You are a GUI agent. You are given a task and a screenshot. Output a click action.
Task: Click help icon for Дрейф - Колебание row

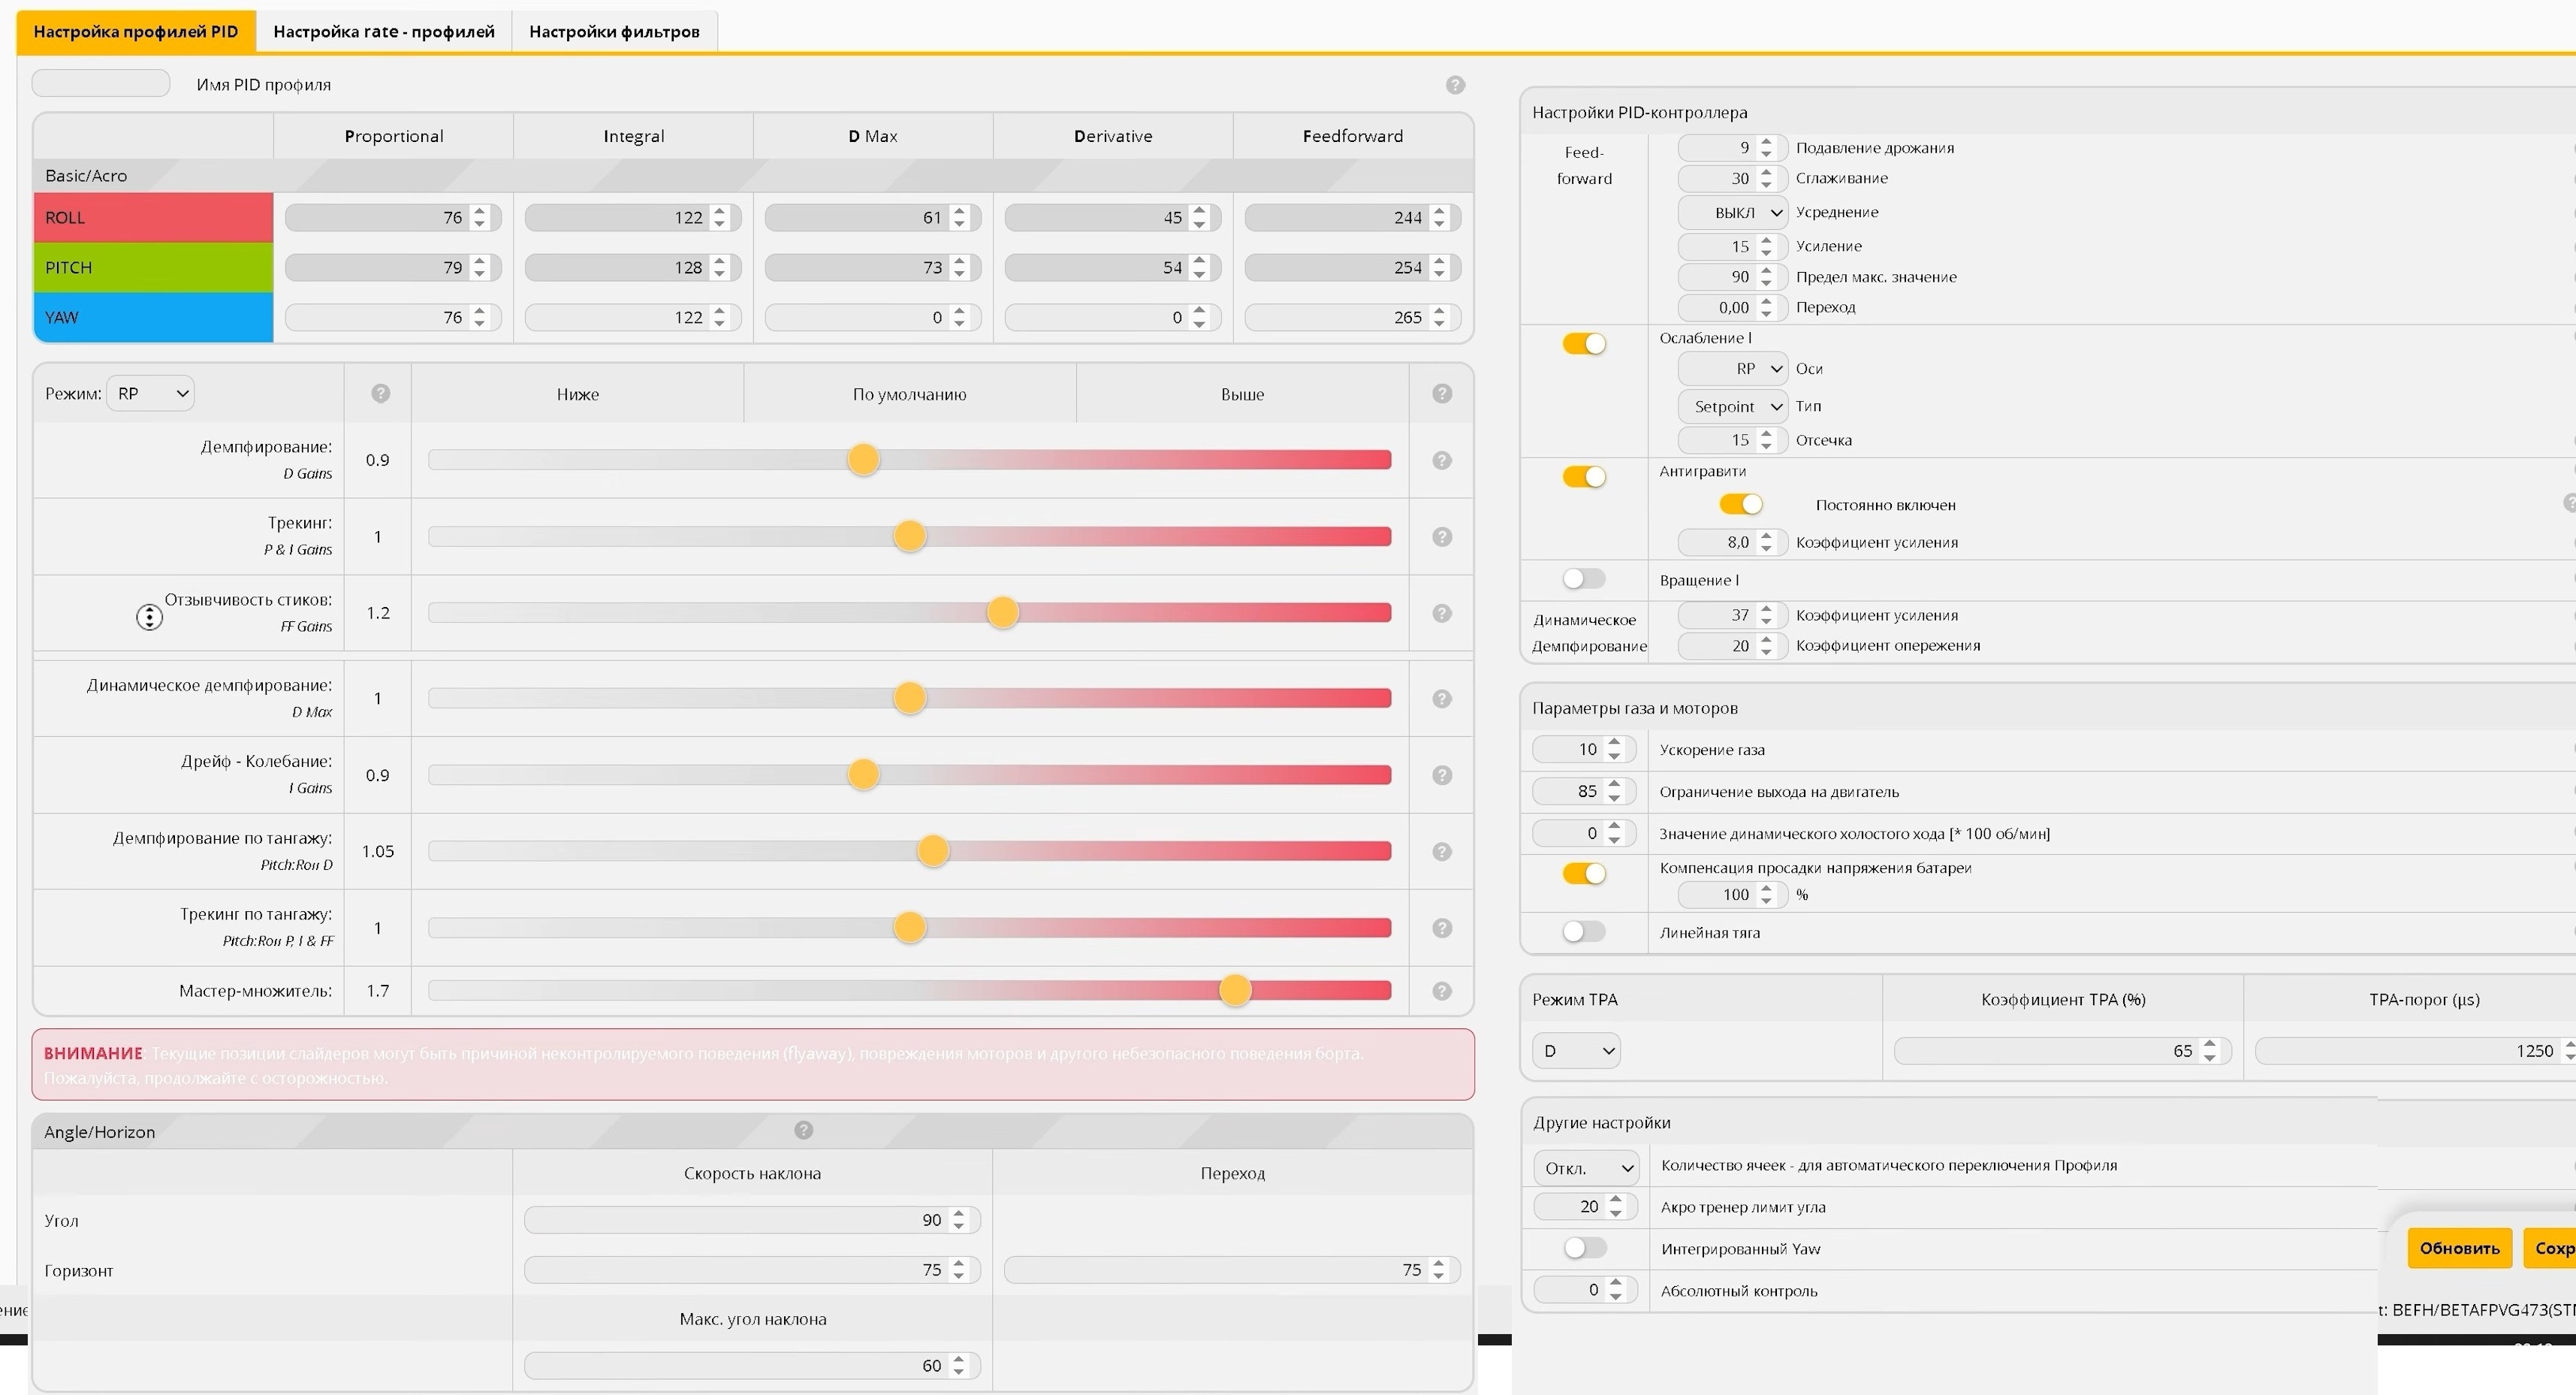(x=1441, y=775)
